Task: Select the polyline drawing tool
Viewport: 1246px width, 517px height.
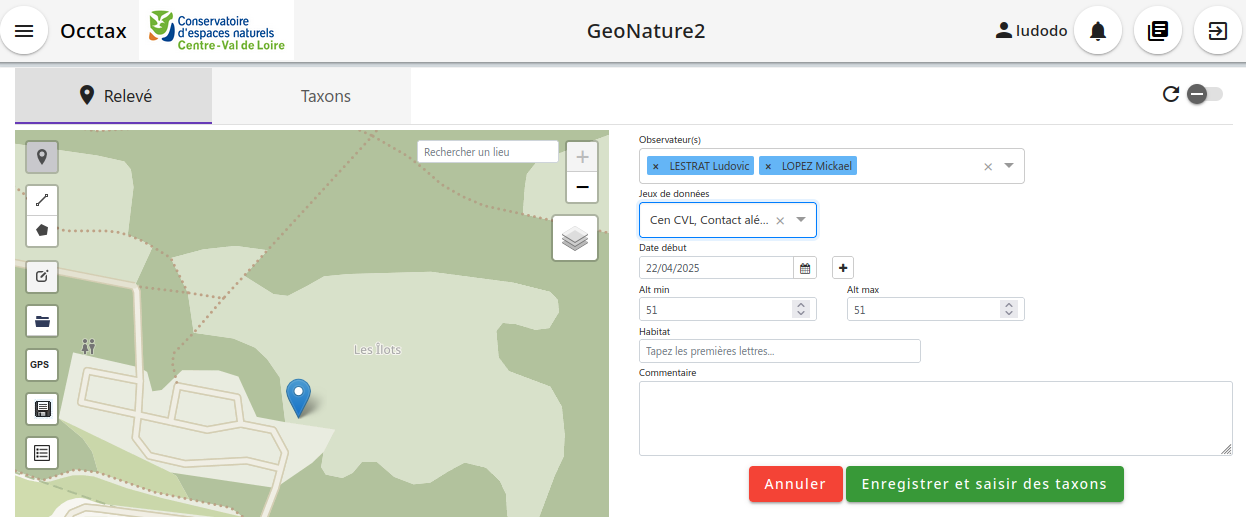Action: coord(42,201)
